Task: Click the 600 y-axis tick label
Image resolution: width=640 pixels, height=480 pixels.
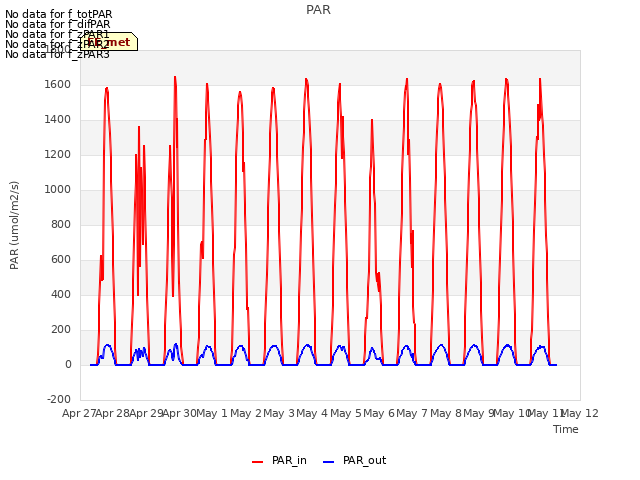Action: (61, 260)
